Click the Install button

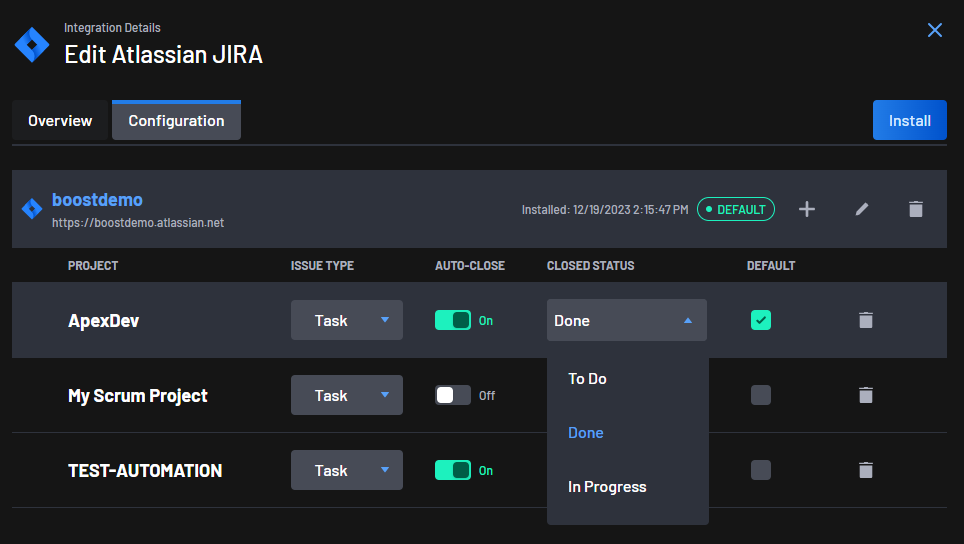[909, 120]
